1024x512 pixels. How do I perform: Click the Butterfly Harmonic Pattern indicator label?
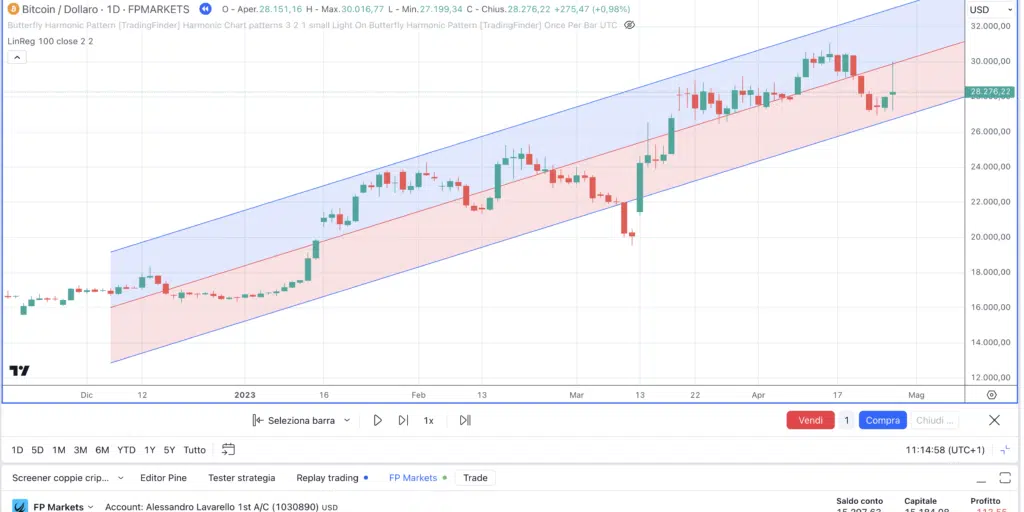[312, 25]
